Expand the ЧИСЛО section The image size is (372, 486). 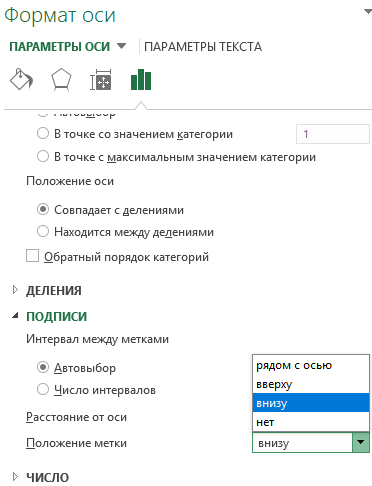pyautogui.click(x=15, y=477)
